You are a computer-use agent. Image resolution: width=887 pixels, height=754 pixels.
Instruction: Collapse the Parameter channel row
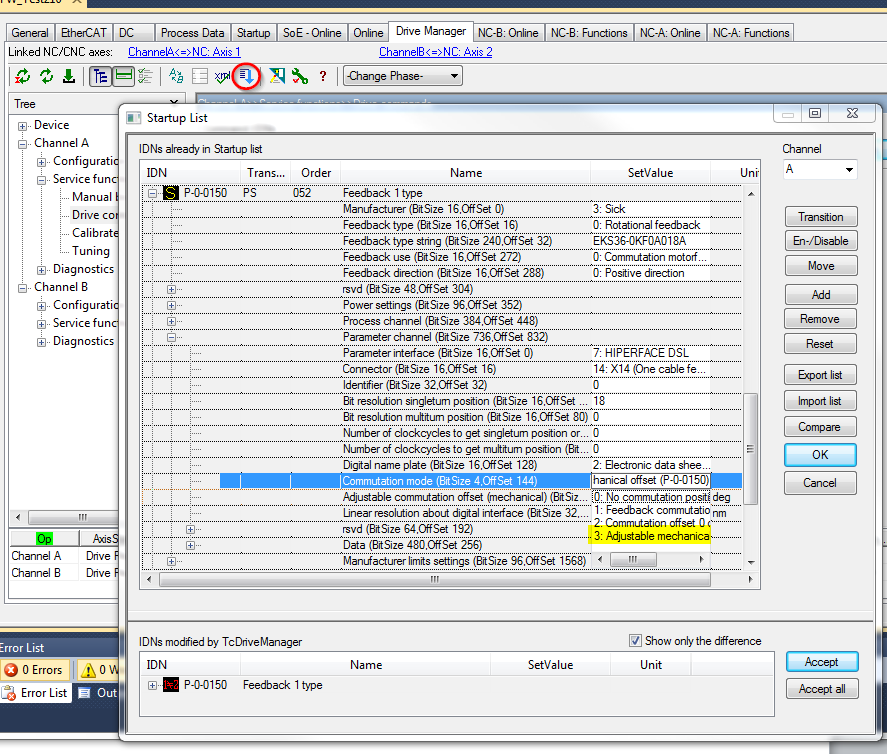pyautogui.click(x=171, y=337)
